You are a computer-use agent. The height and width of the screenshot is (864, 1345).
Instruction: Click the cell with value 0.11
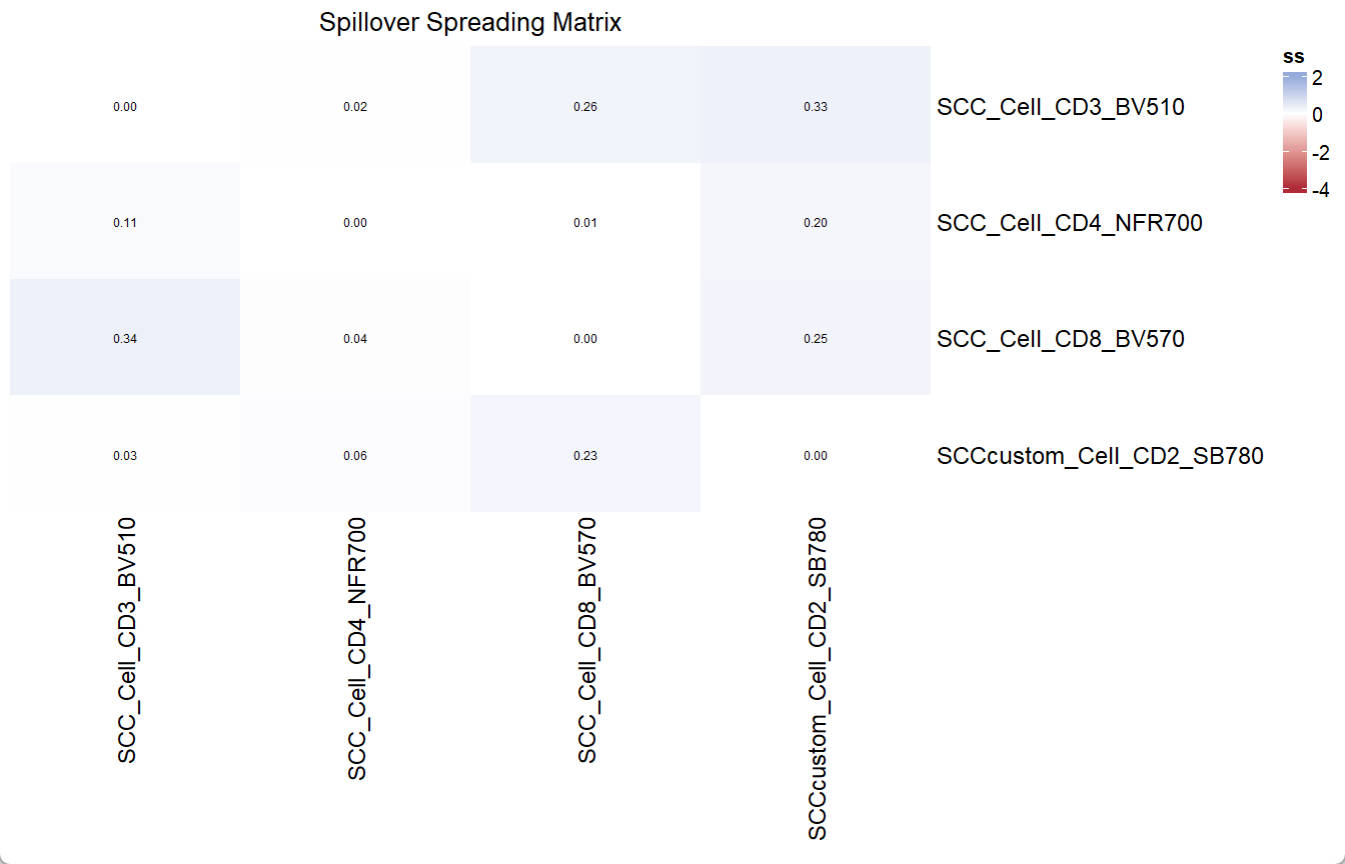point(125,222)
